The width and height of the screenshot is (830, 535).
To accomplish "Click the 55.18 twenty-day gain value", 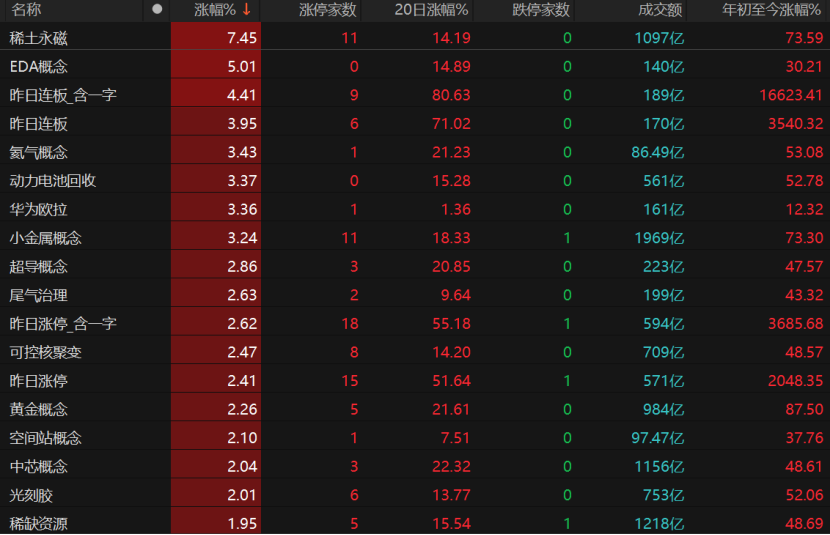I will tap(452, 324).
